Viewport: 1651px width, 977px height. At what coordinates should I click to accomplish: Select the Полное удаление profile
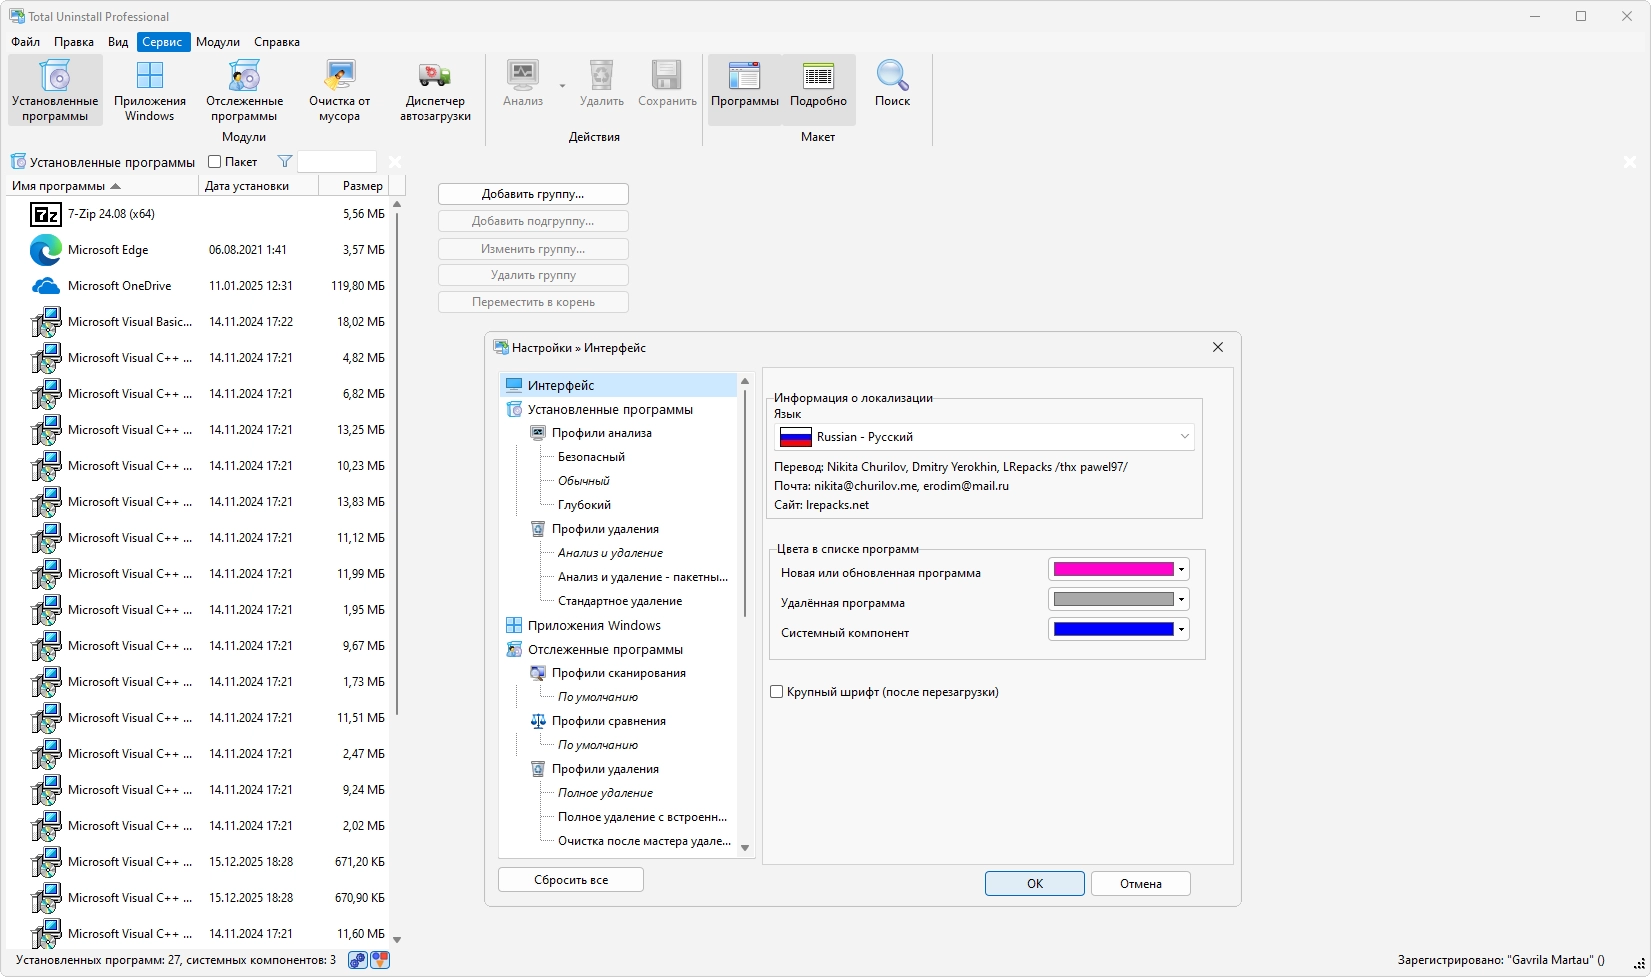tap(605, 793)
